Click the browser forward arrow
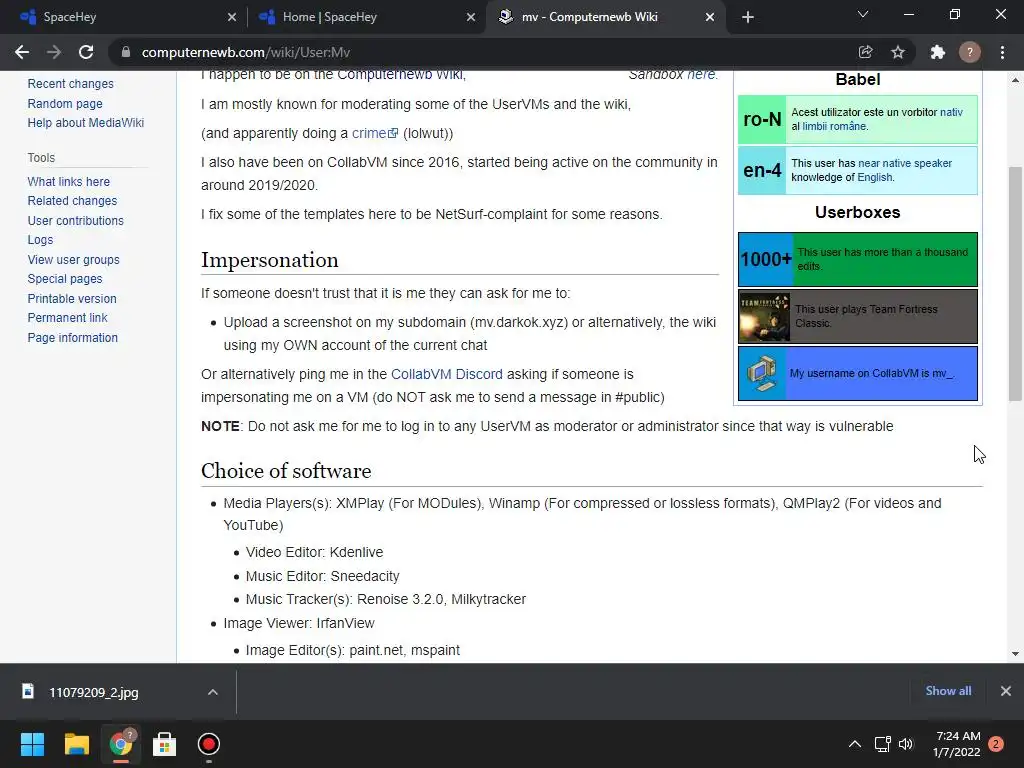Image resolution: width=1024 pixels, height=768 pixels. tap(54, 52)
